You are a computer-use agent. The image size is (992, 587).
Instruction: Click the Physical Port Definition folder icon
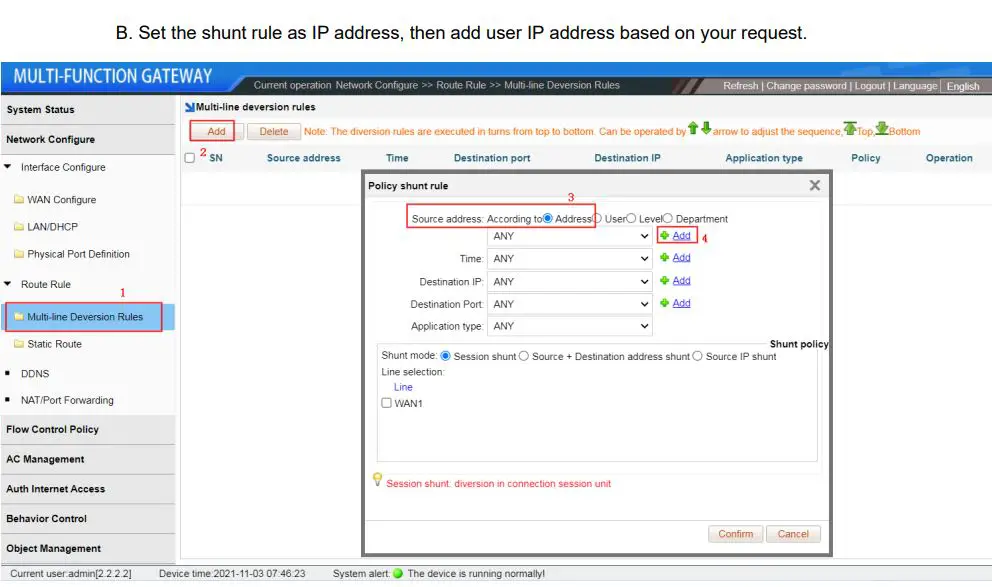pos(19,254)
